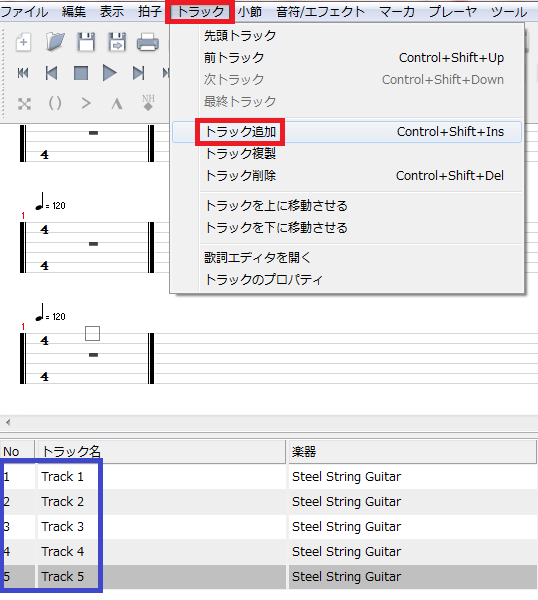Open the 拍子 menu
The width and height of the screenshot is (538, 600).
tap(150, 12)
